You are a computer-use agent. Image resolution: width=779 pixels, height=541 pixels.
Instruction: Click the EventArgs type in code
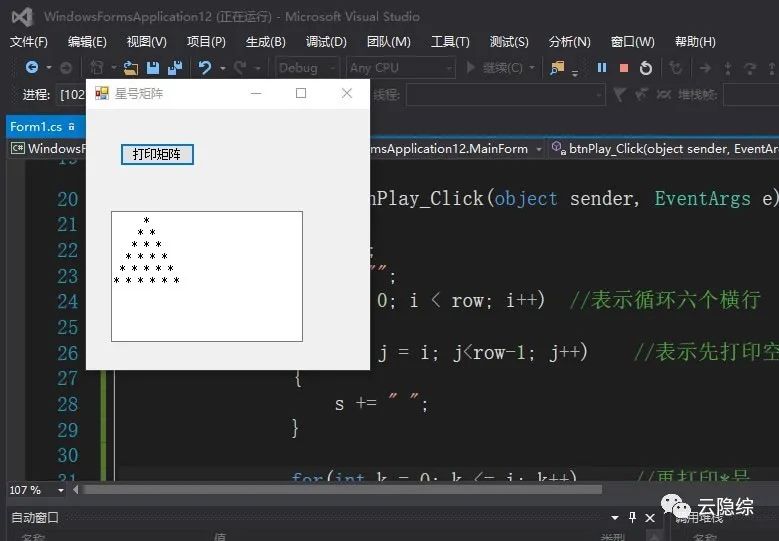tap(702, 199)
